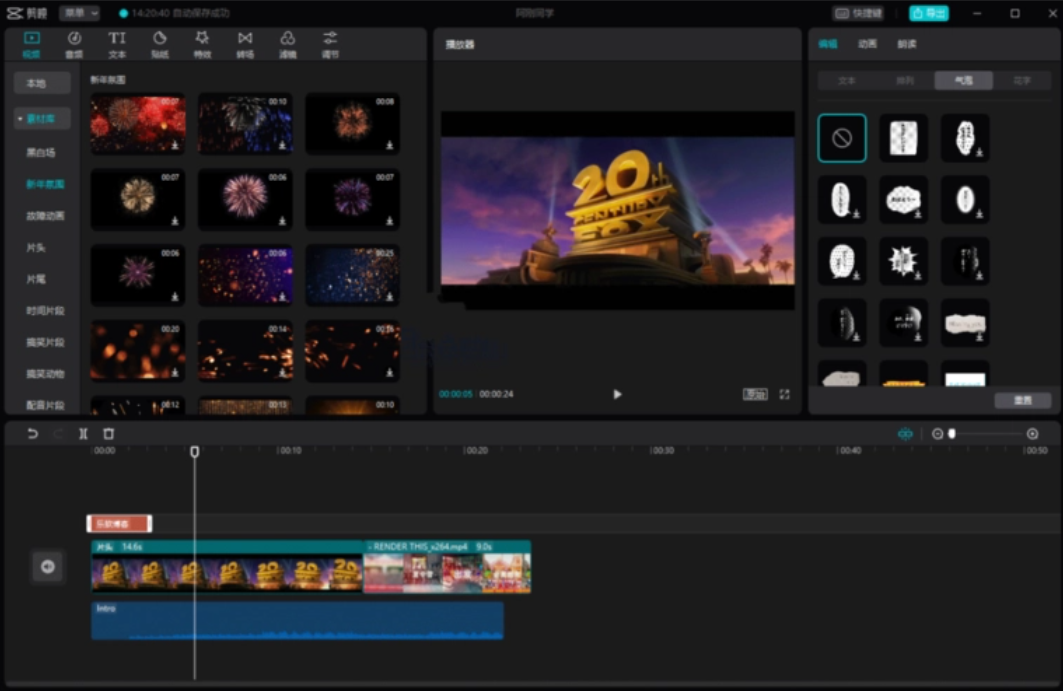
Task: Select 搞笑动物 category in sidebar
Action: point(45,374)
